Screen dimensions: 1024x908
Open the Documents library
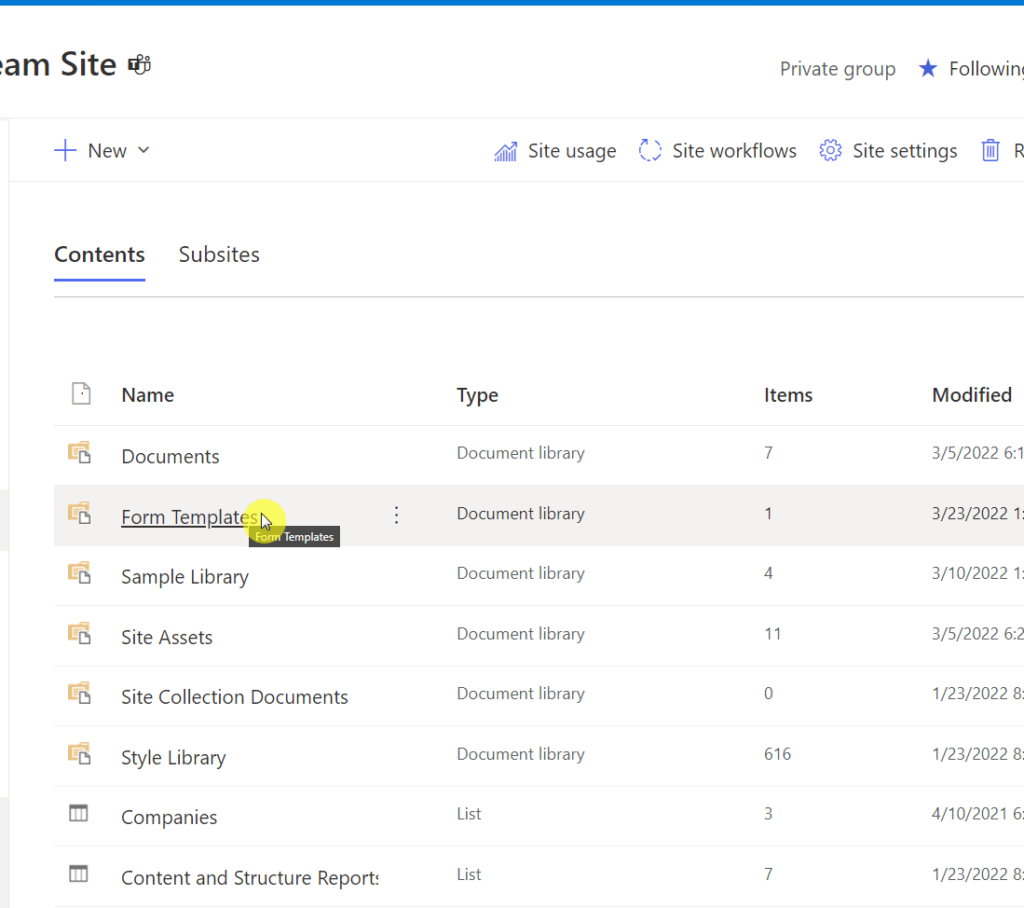point(170,456)
